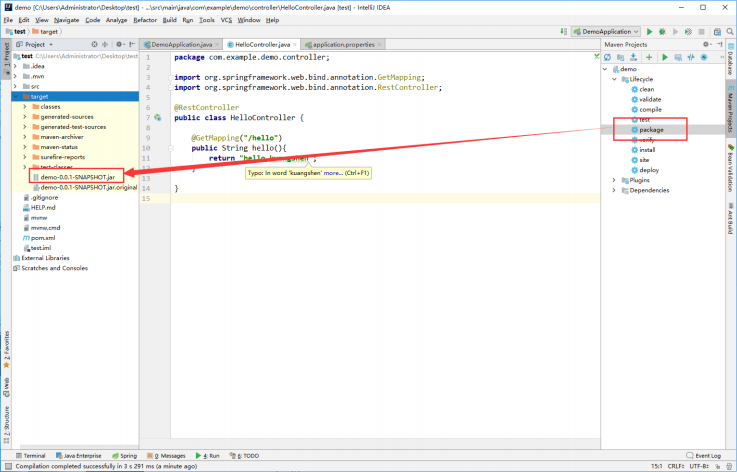737x472 pixels.
Task: Select Maven clean lifecycle phase
Action: point(646,89)
